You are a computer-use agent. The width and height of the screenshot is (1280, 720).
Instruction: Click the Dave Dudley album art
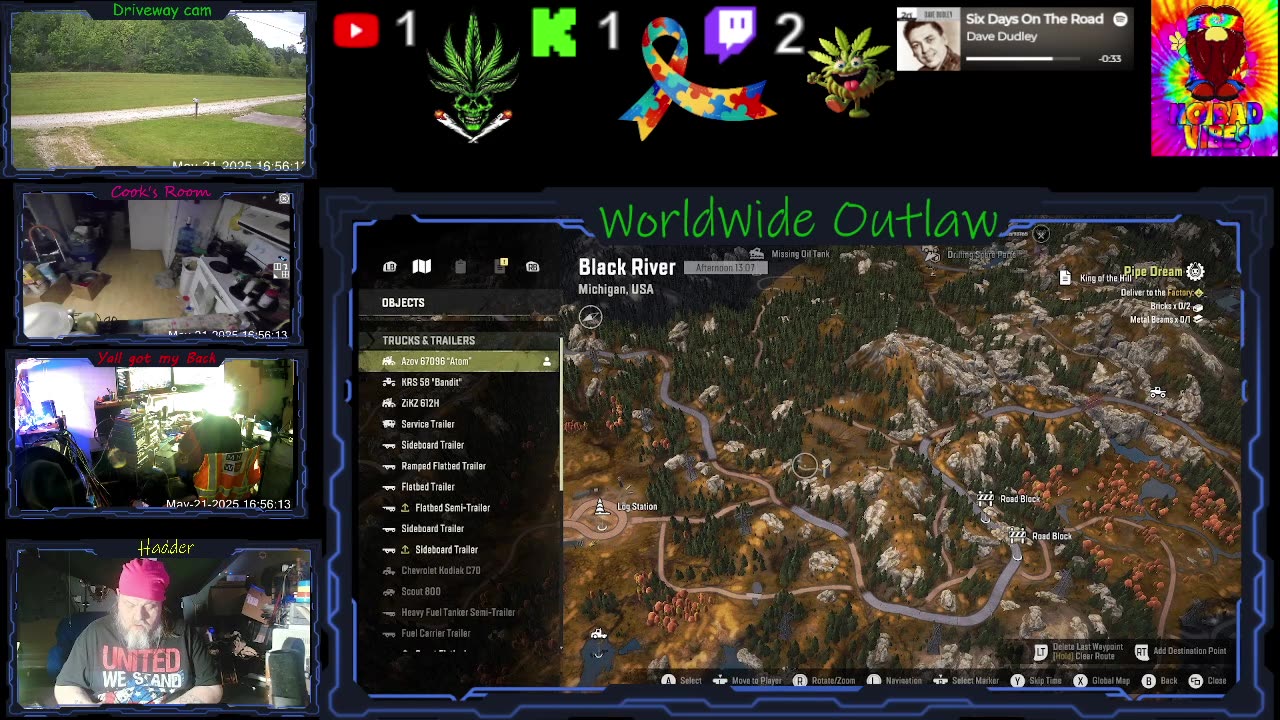928,39
